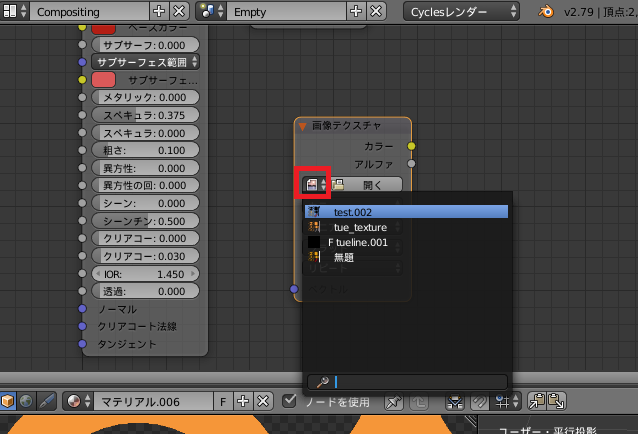Image resolution: width=638 pixels, height=434 pixels.
Task: Click the 異方性: 0.000 slider
Action: (x=146, y=168)
